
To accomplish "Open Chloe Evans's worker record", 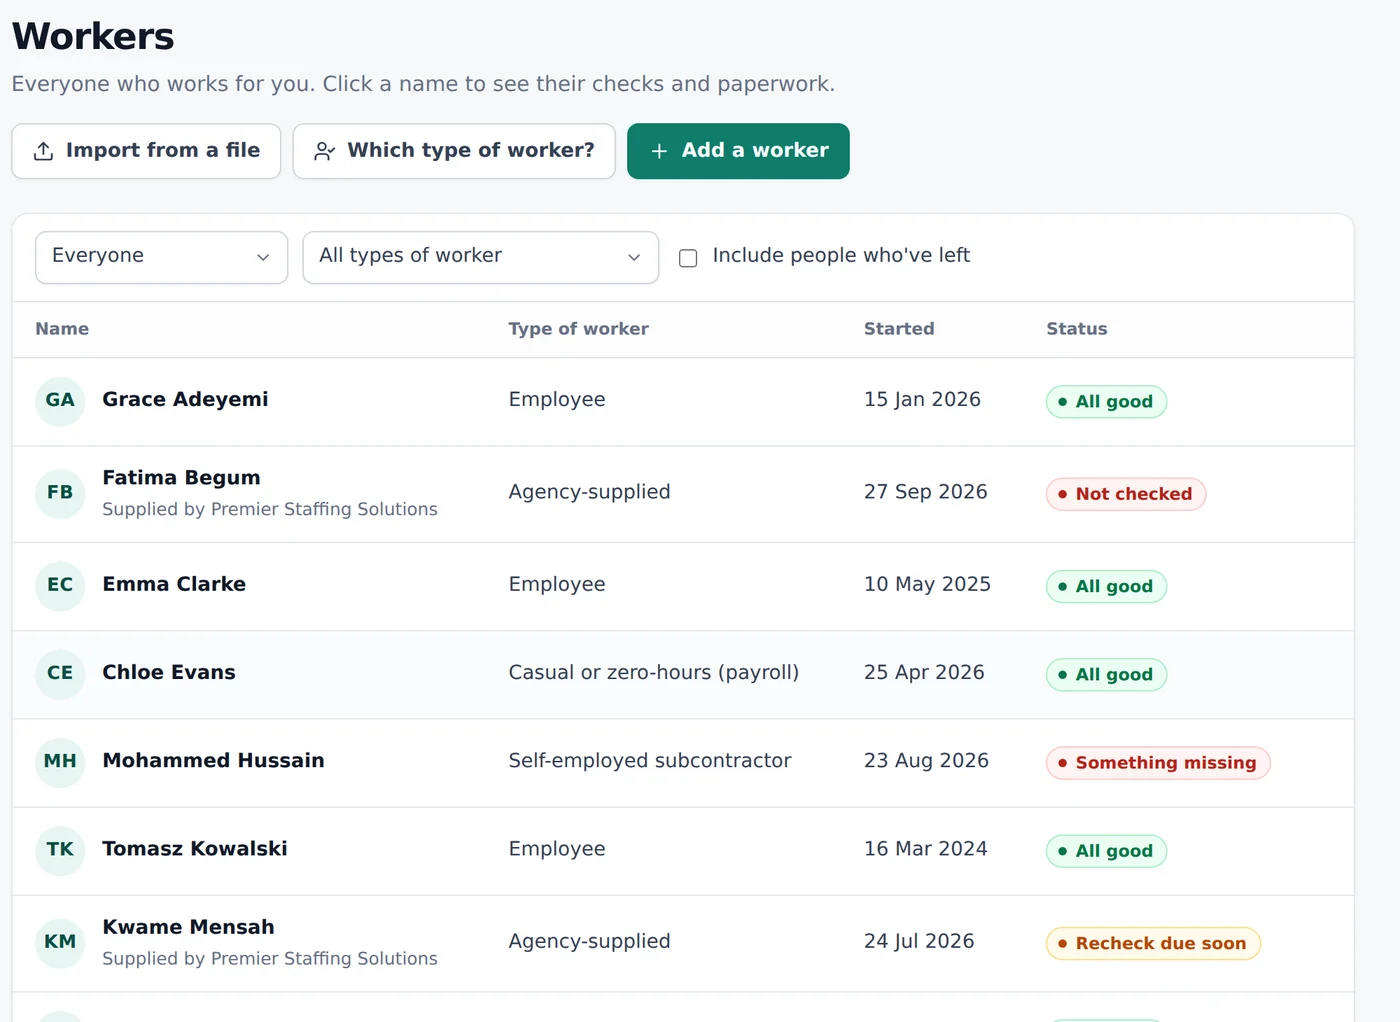I will pos(169,672).
